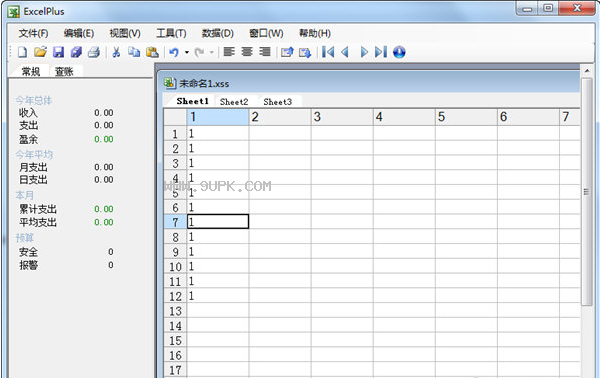
Task: Click the cell in row 12, column 1
Action: pos(218,296)
